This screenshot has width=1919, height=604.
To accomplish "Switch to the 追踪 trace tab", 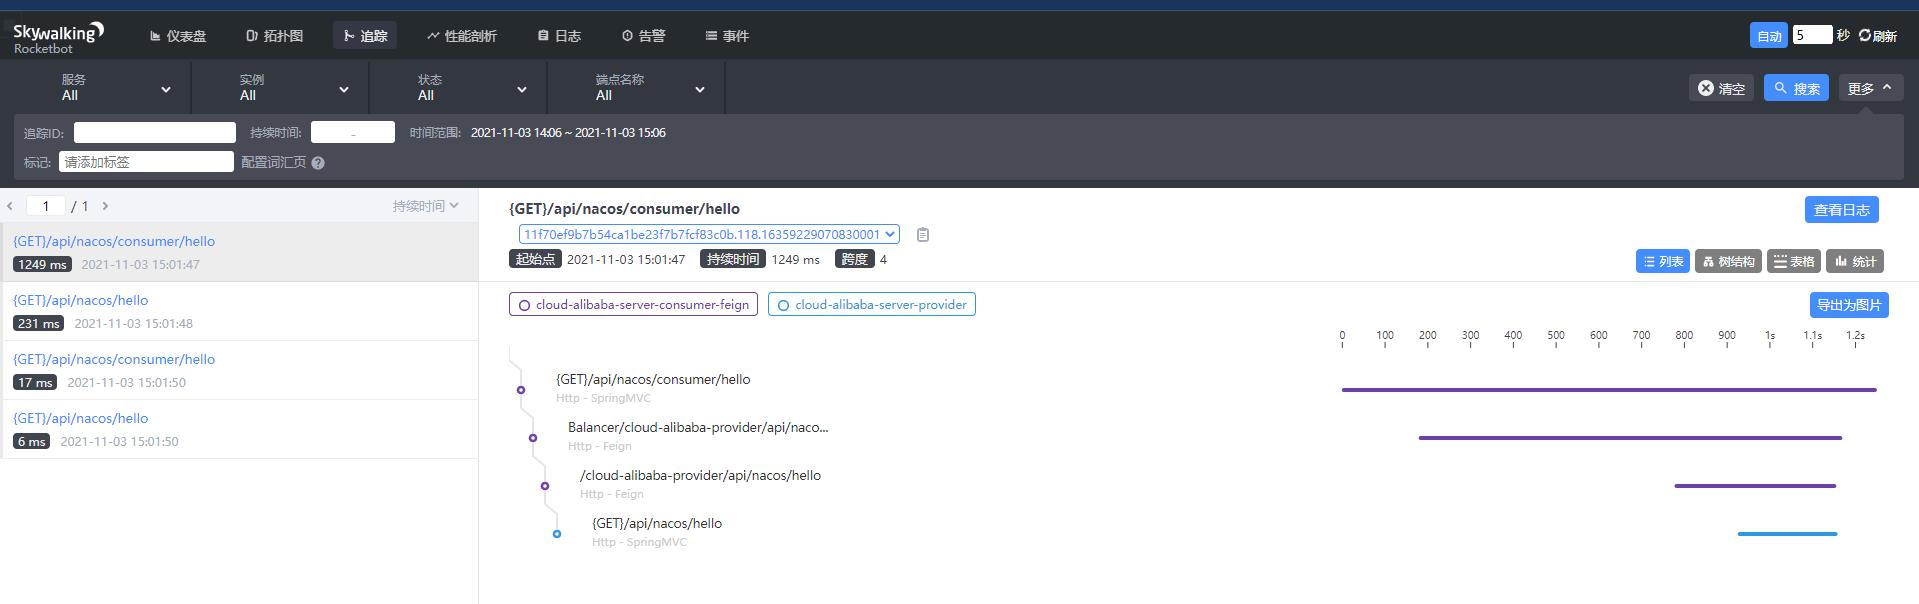I will [x=365, y=36].
